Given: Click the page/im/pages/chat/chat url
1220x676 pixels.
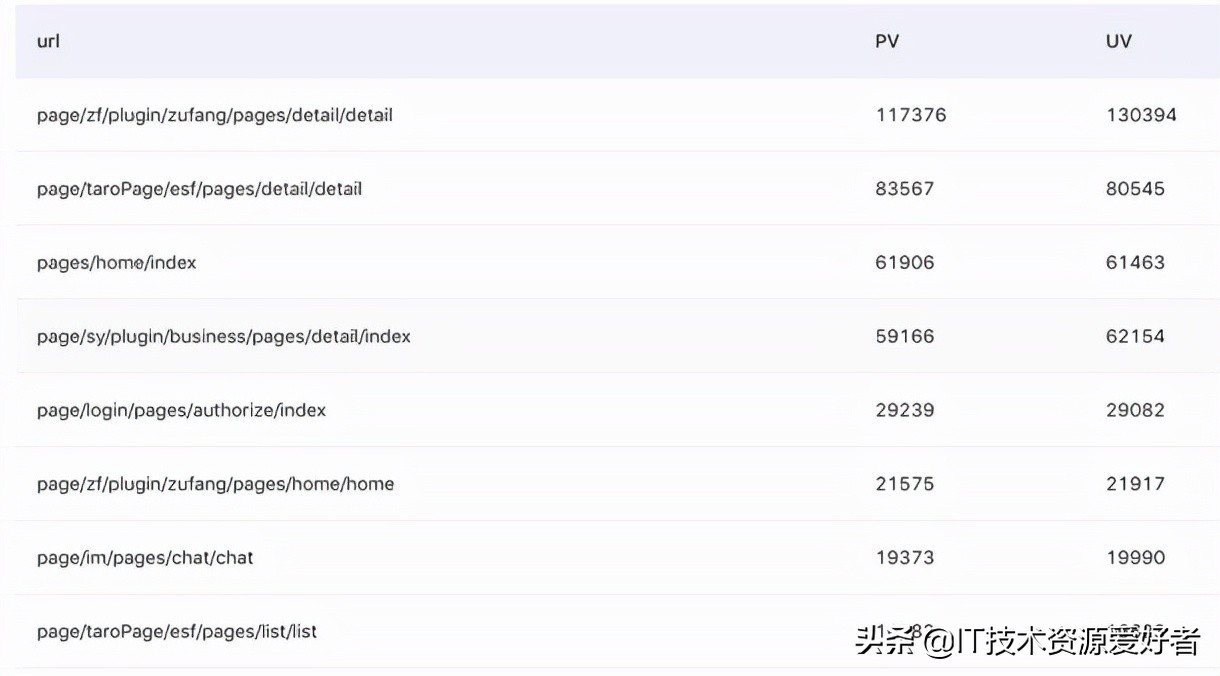Looking at the screenshot, I should 145,558.
